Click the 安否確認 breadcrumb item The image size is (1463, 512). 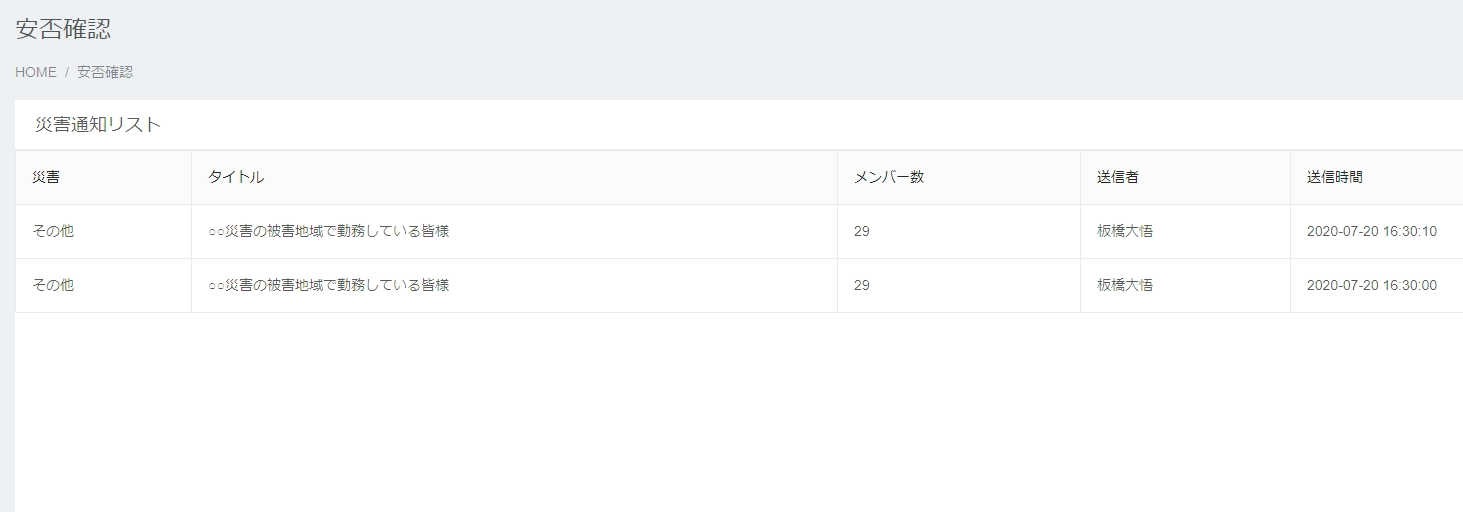pos(105,72)
